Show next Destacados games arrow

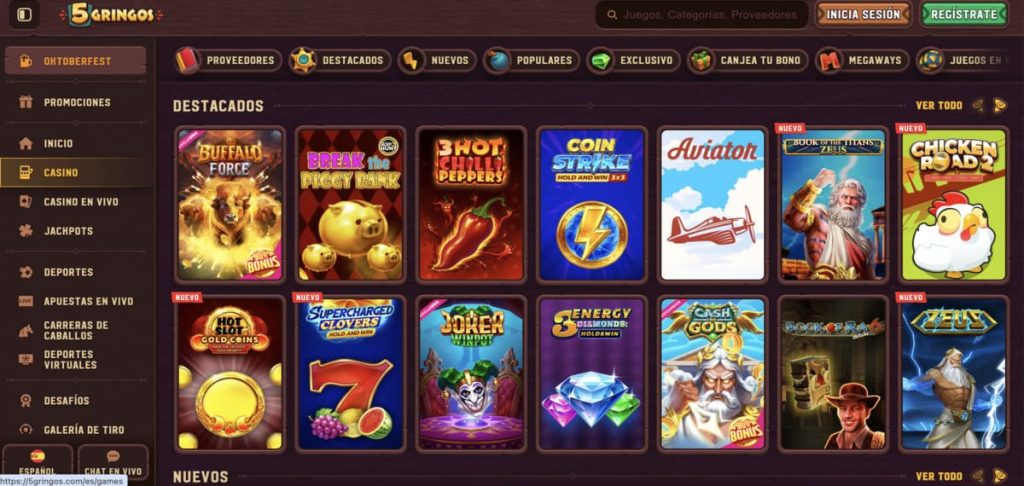[1000, 105]
